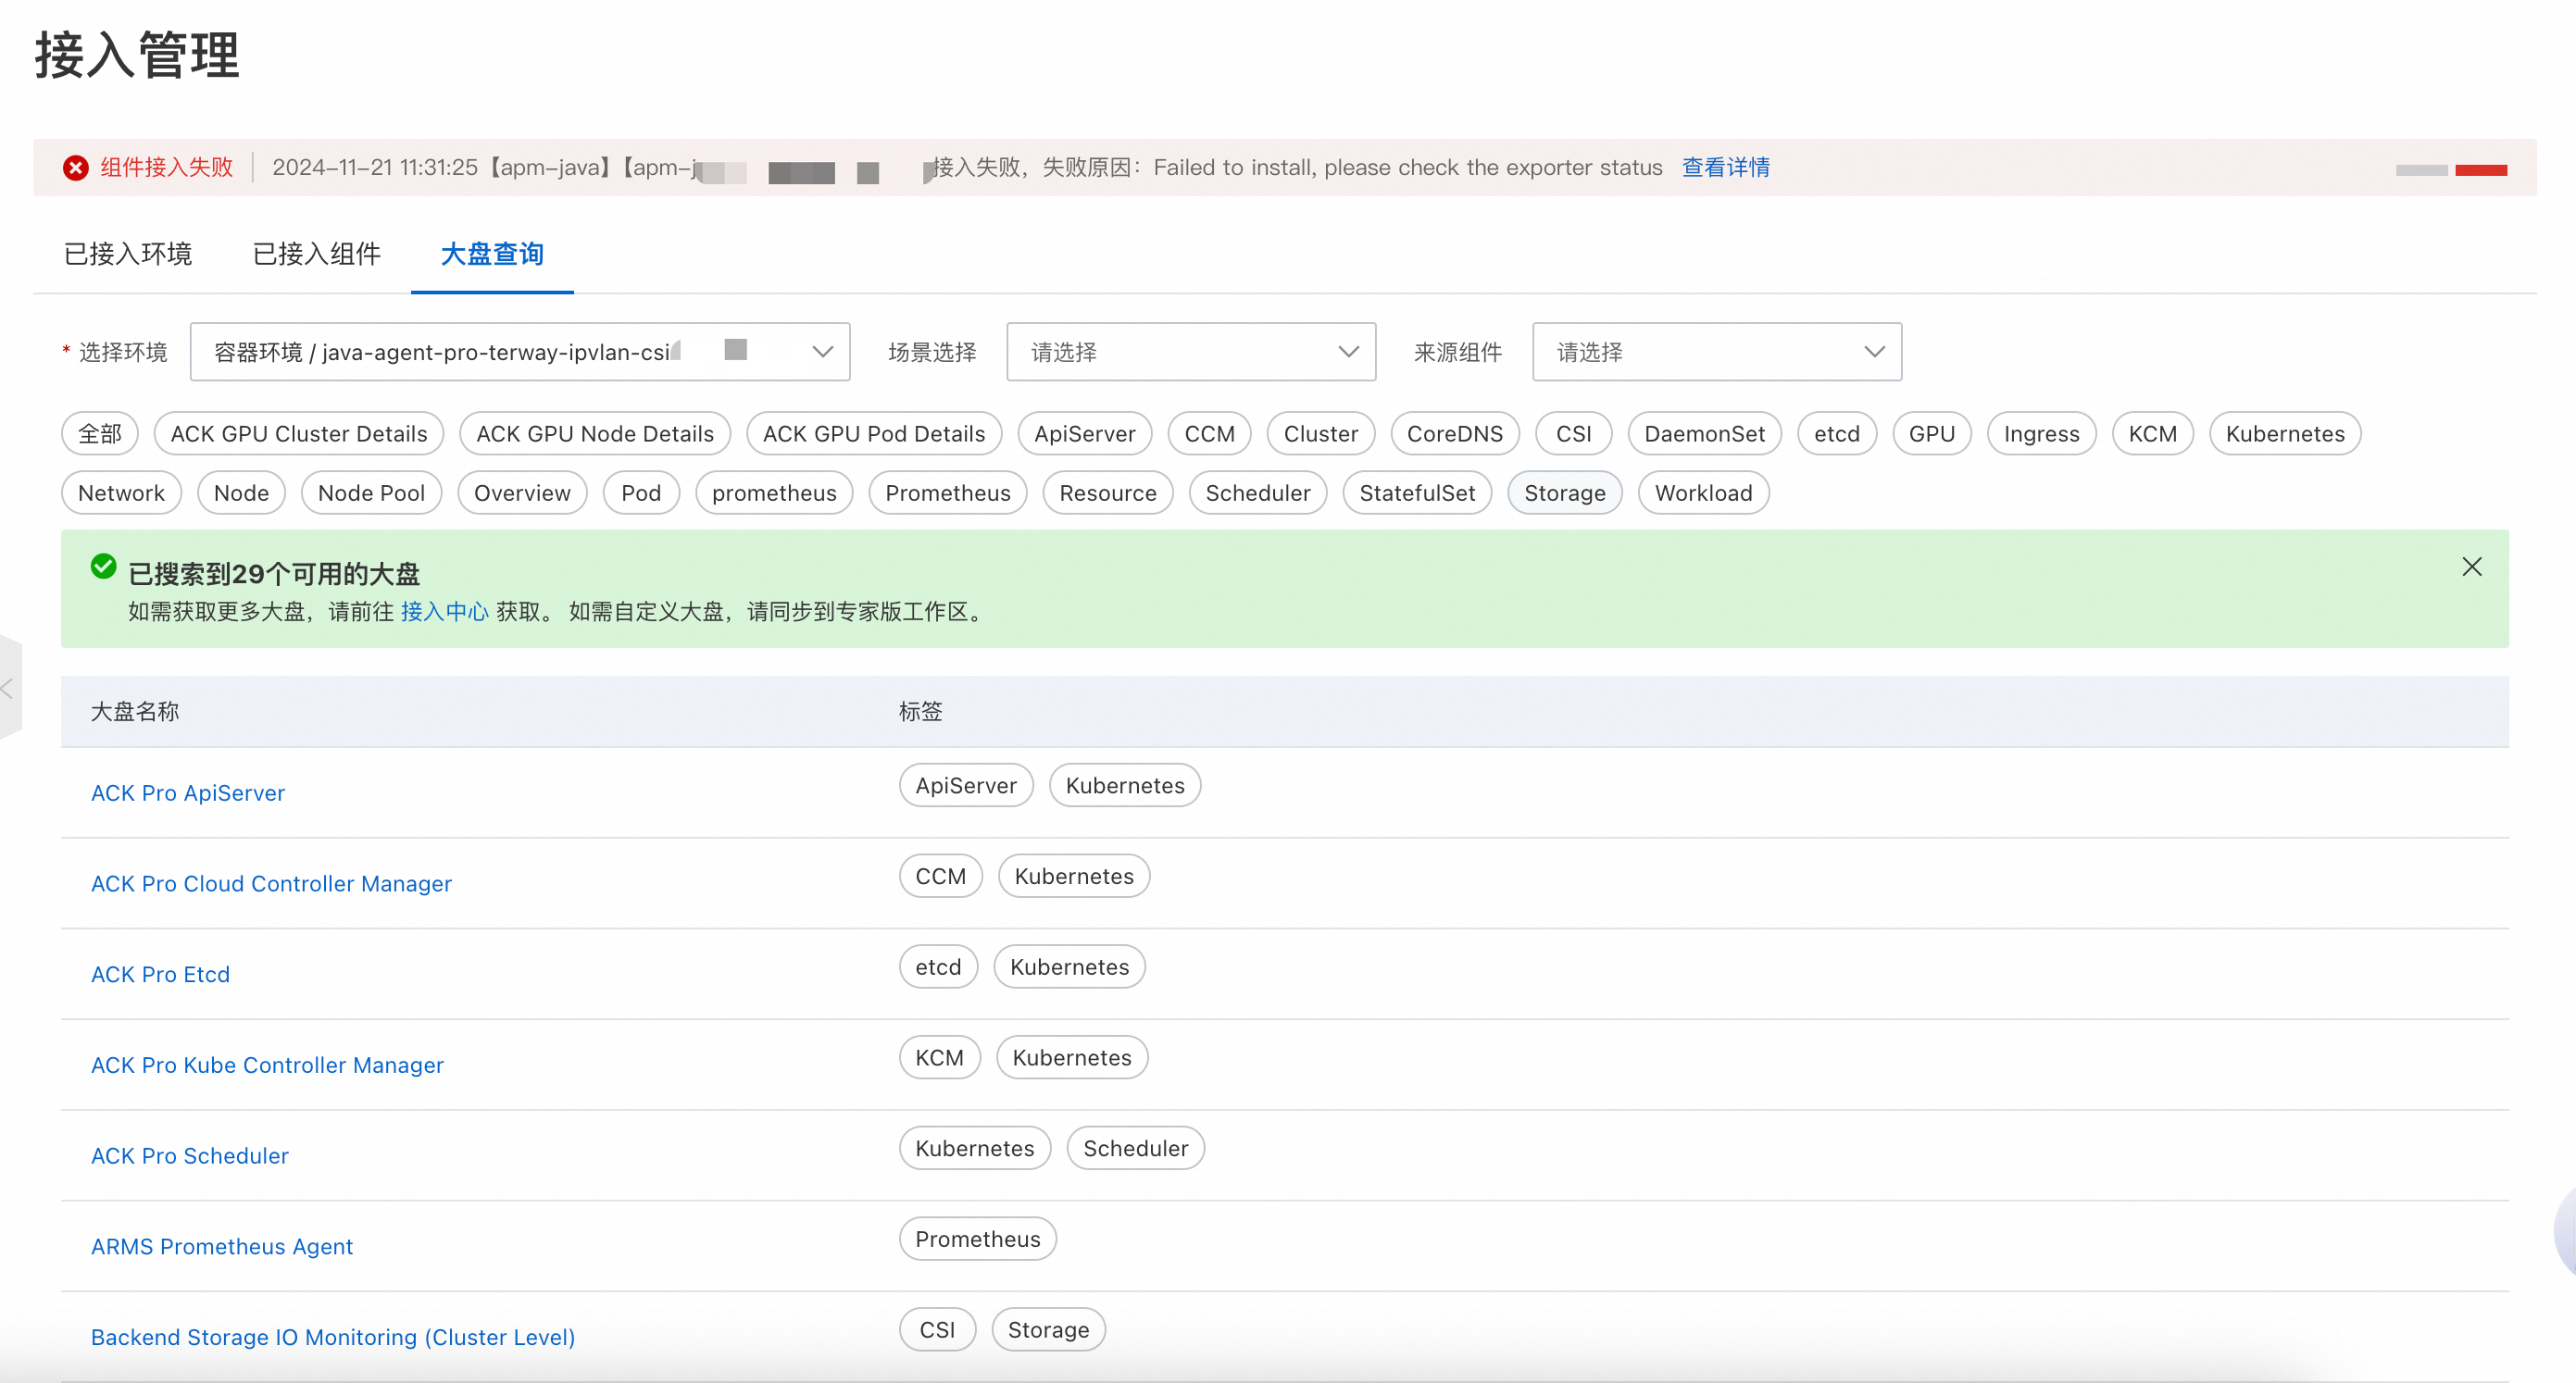Click CSI label in Backend Storage row
Screen dimensions: 2576x1383
tap(938, 1330)
